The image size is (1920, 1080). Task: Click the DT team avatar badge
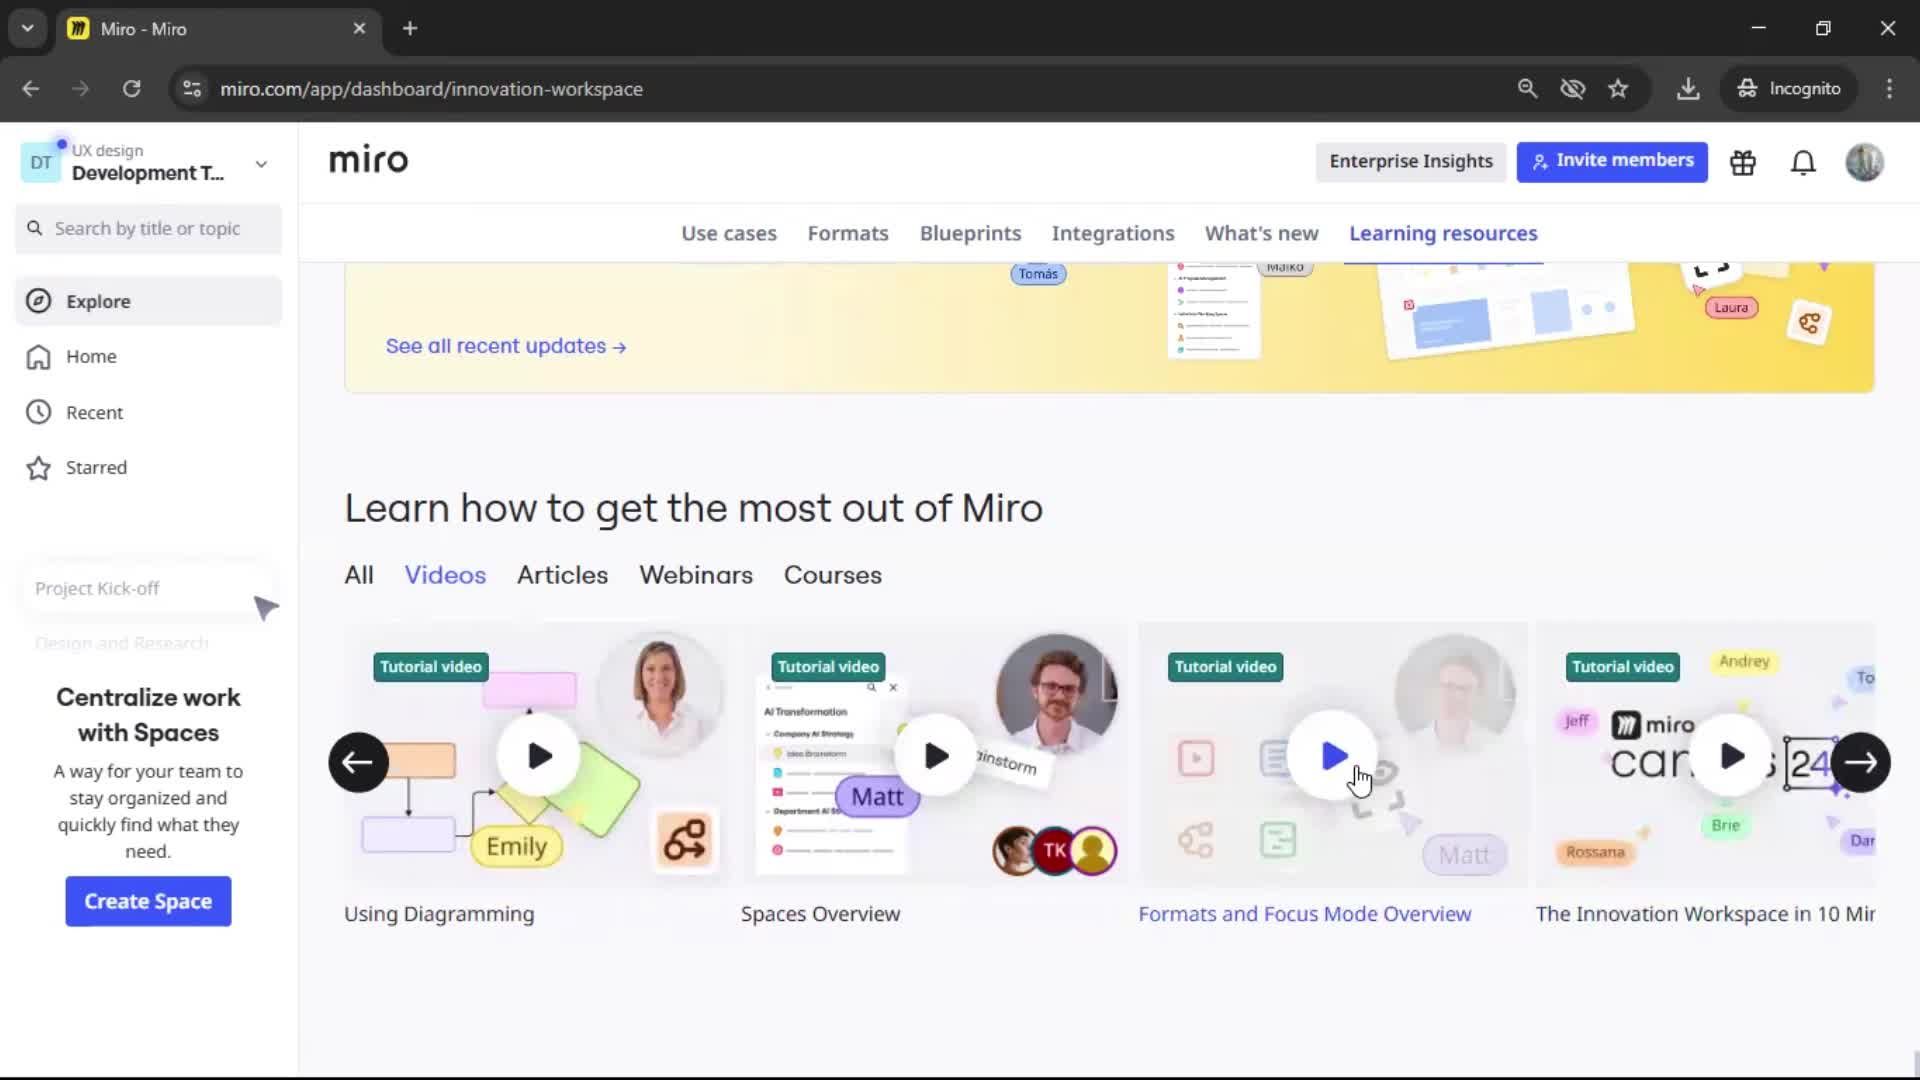pos(41,163)
